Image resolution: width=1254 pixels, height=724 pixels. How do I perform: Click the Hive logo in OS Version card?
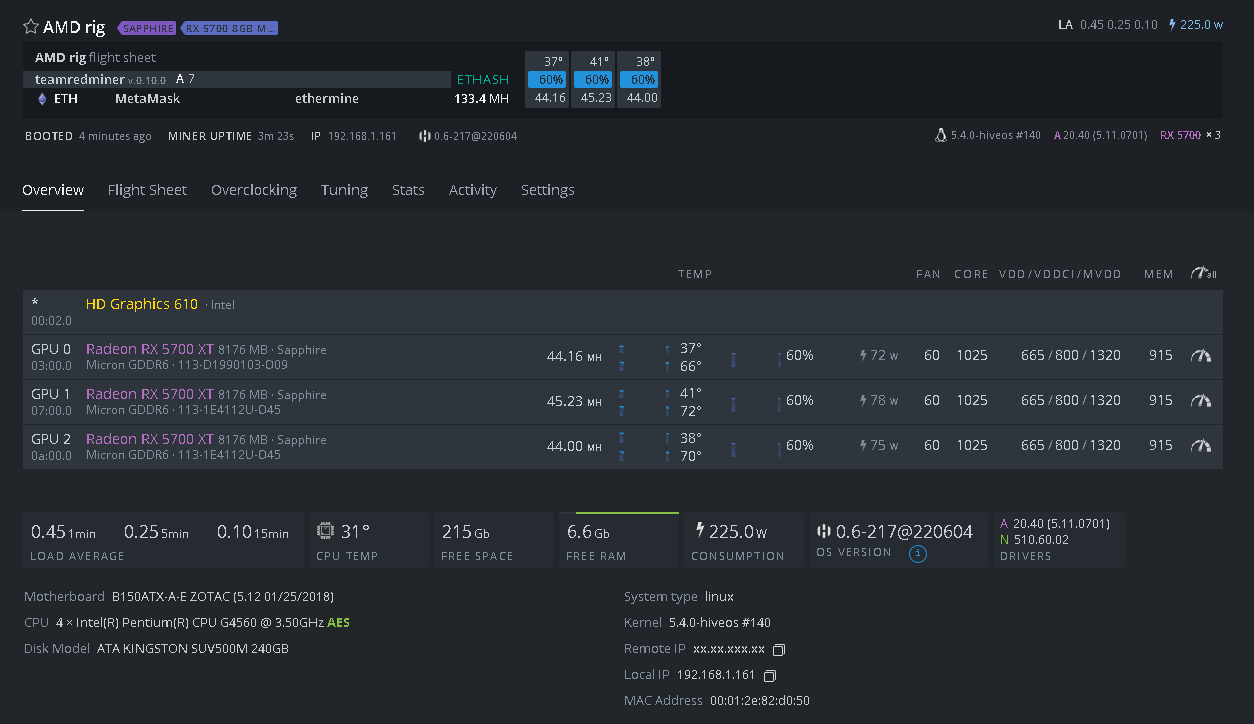point(824,531)
